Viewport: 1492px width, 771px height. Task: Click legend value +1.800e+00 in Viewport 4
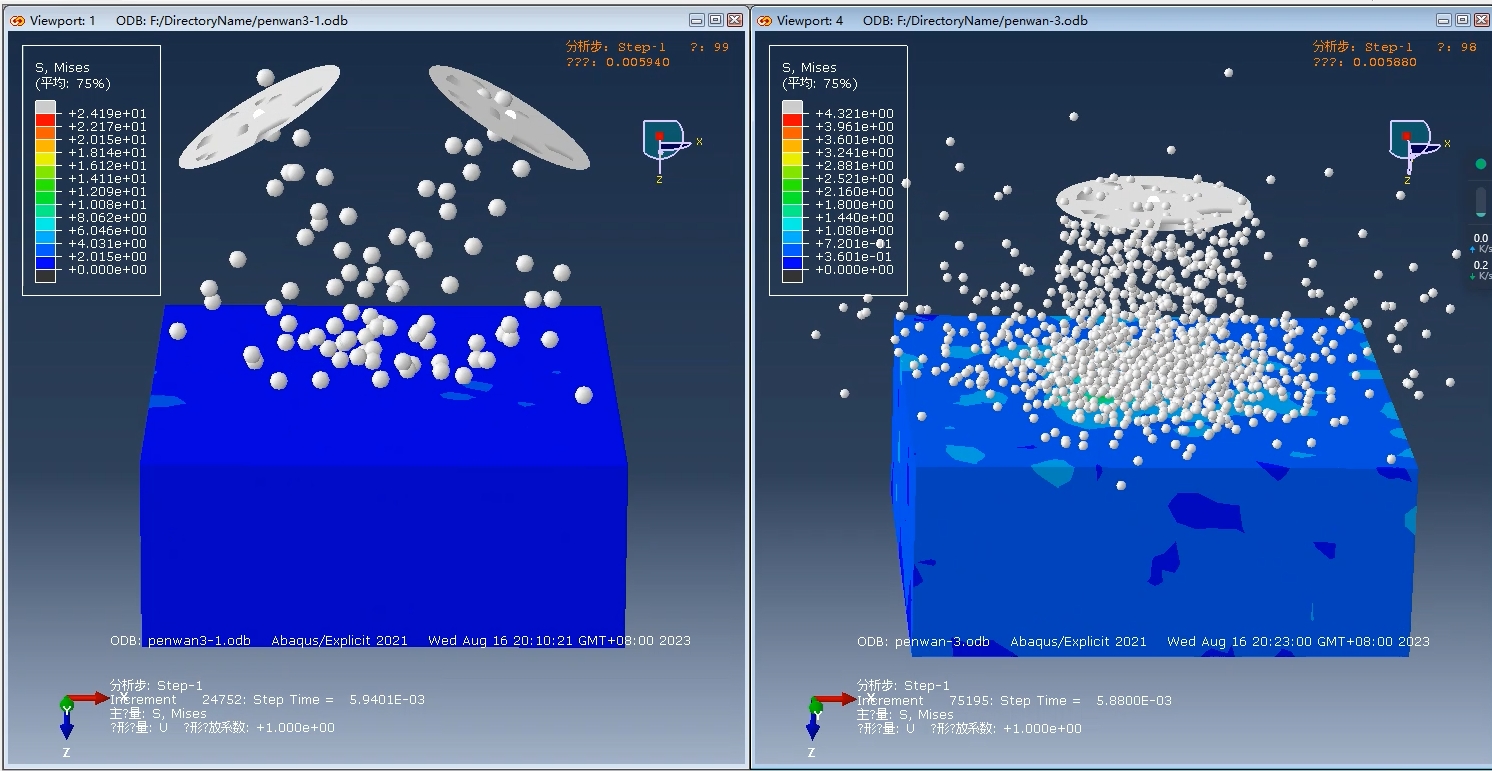(x=854, y=205)
